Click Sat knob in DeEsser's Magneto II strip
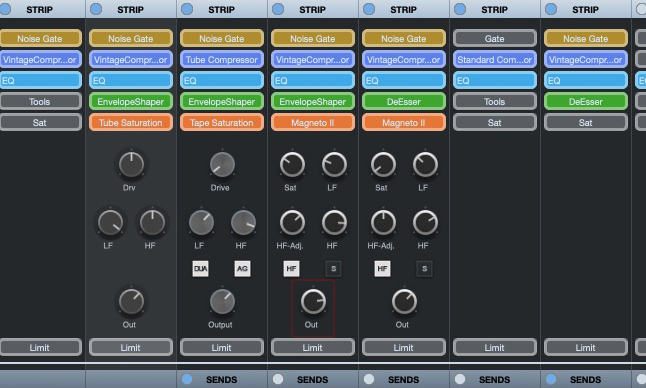This screenshot has width=646, height=388. 384,165
